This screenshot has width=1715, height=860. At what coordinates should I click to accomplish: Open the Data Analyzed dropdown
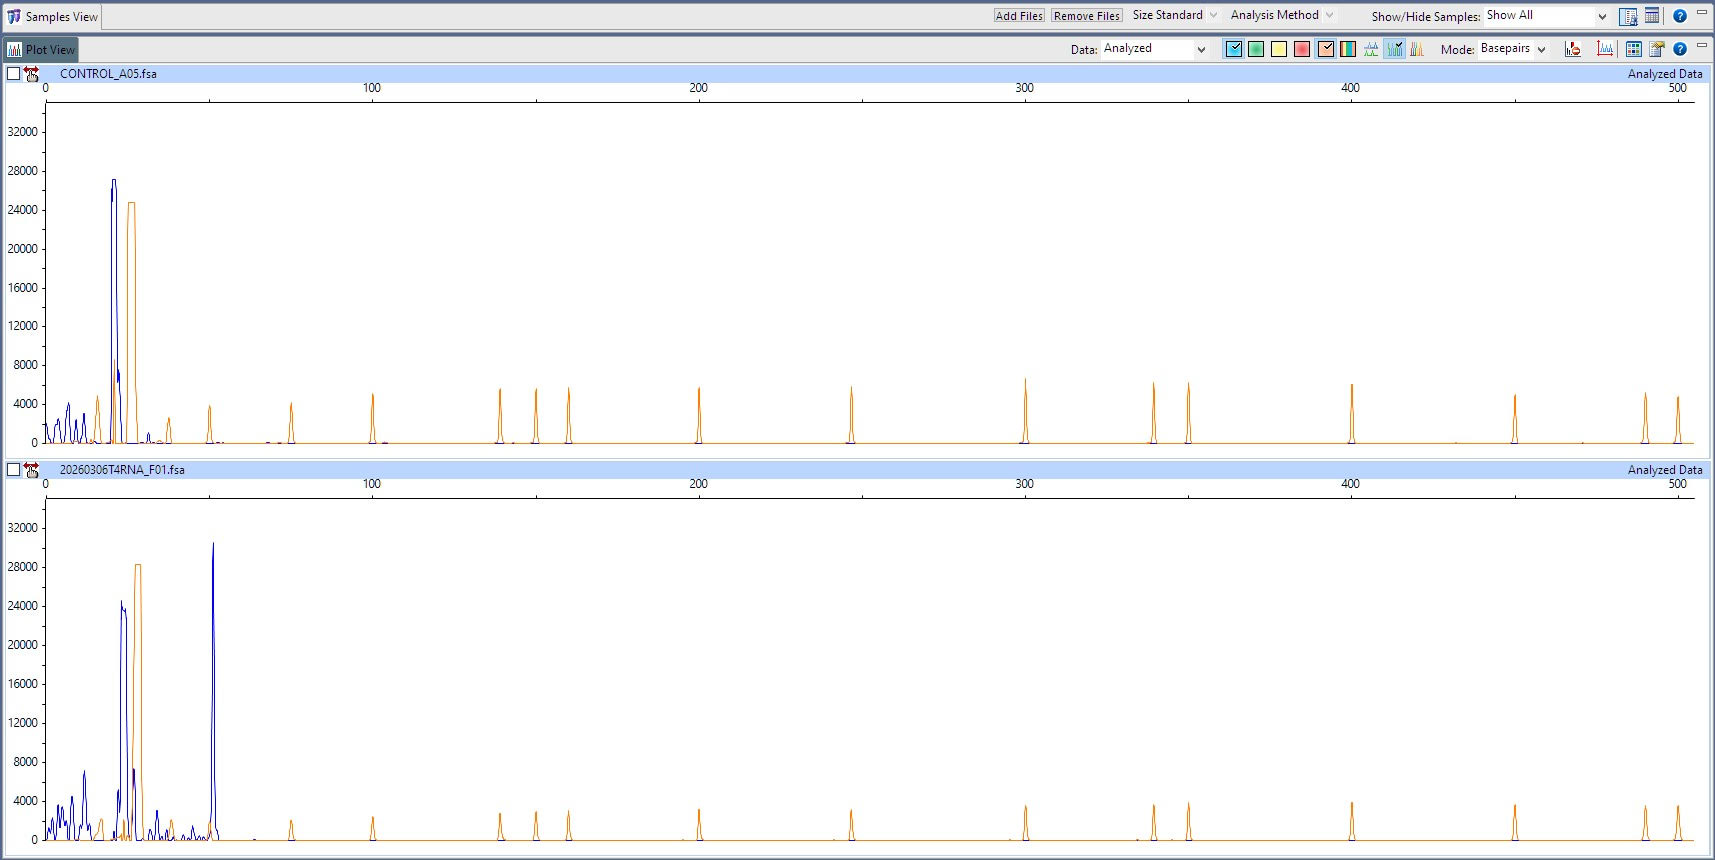(1155, 49)
